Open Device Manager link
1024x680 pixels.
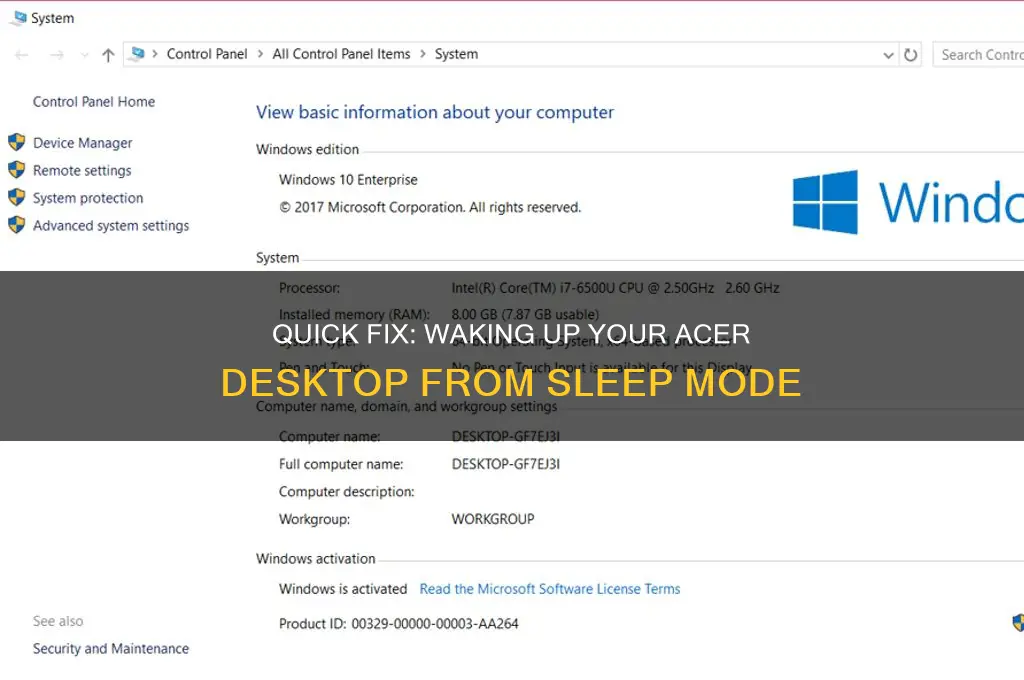coord(82,143)
